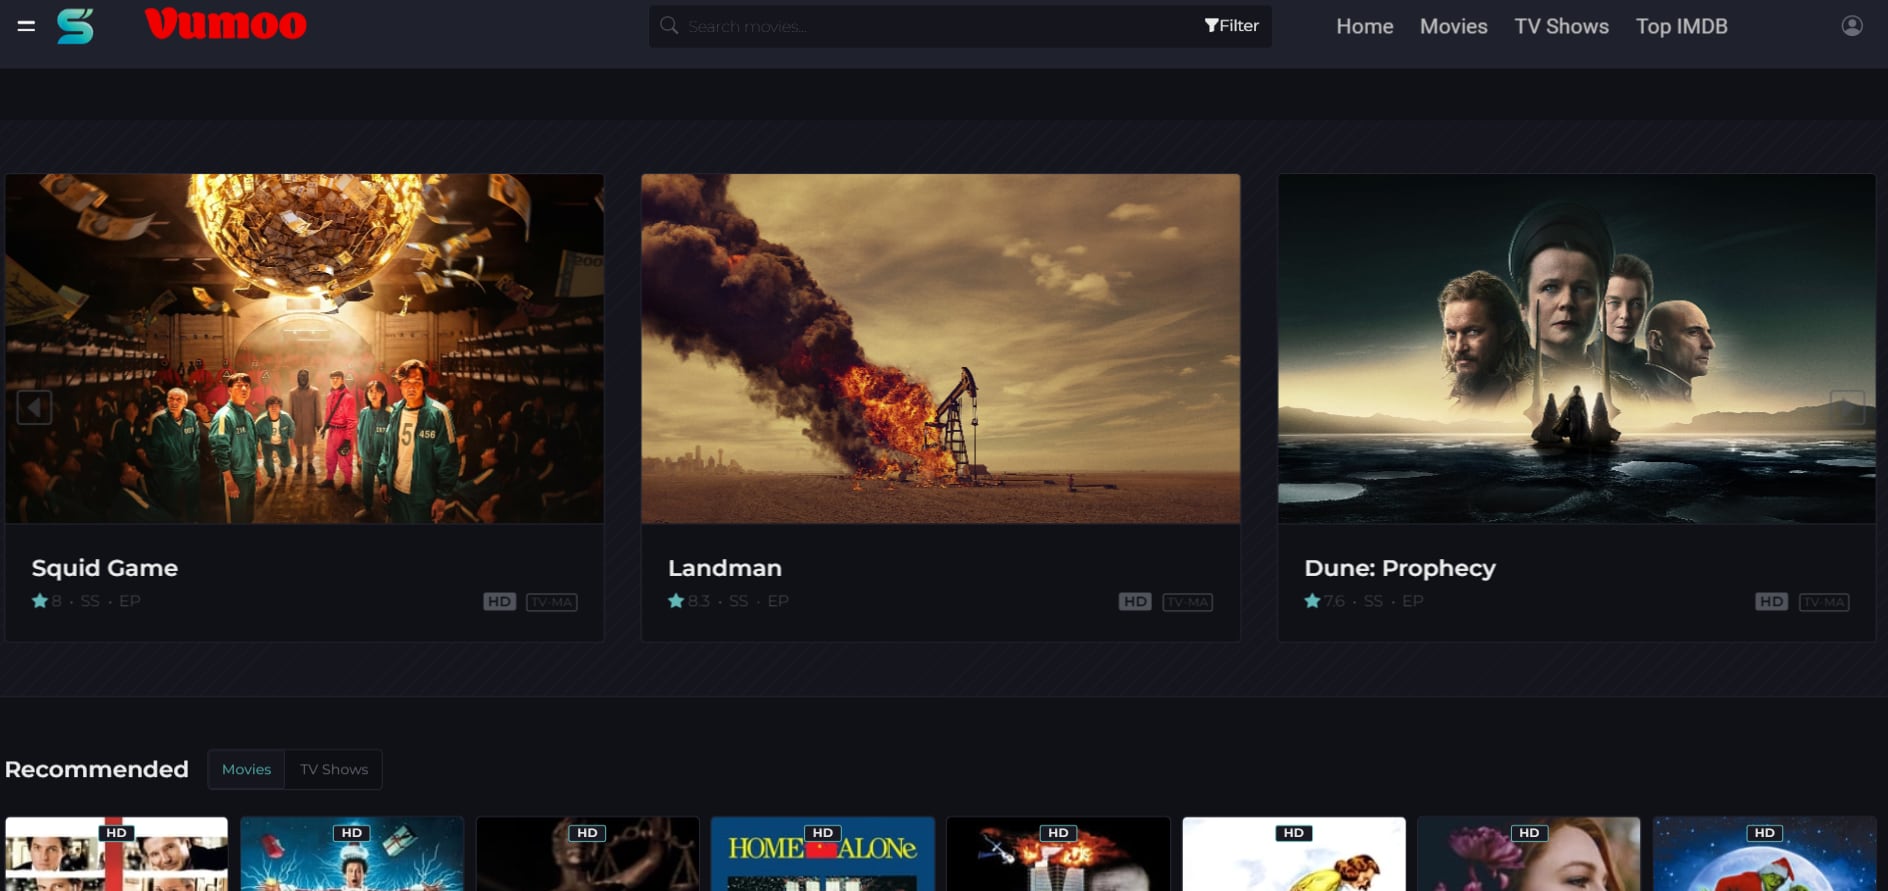
Task: Click the HD badge on Dune: Prophecy card
Action: 1772,602
